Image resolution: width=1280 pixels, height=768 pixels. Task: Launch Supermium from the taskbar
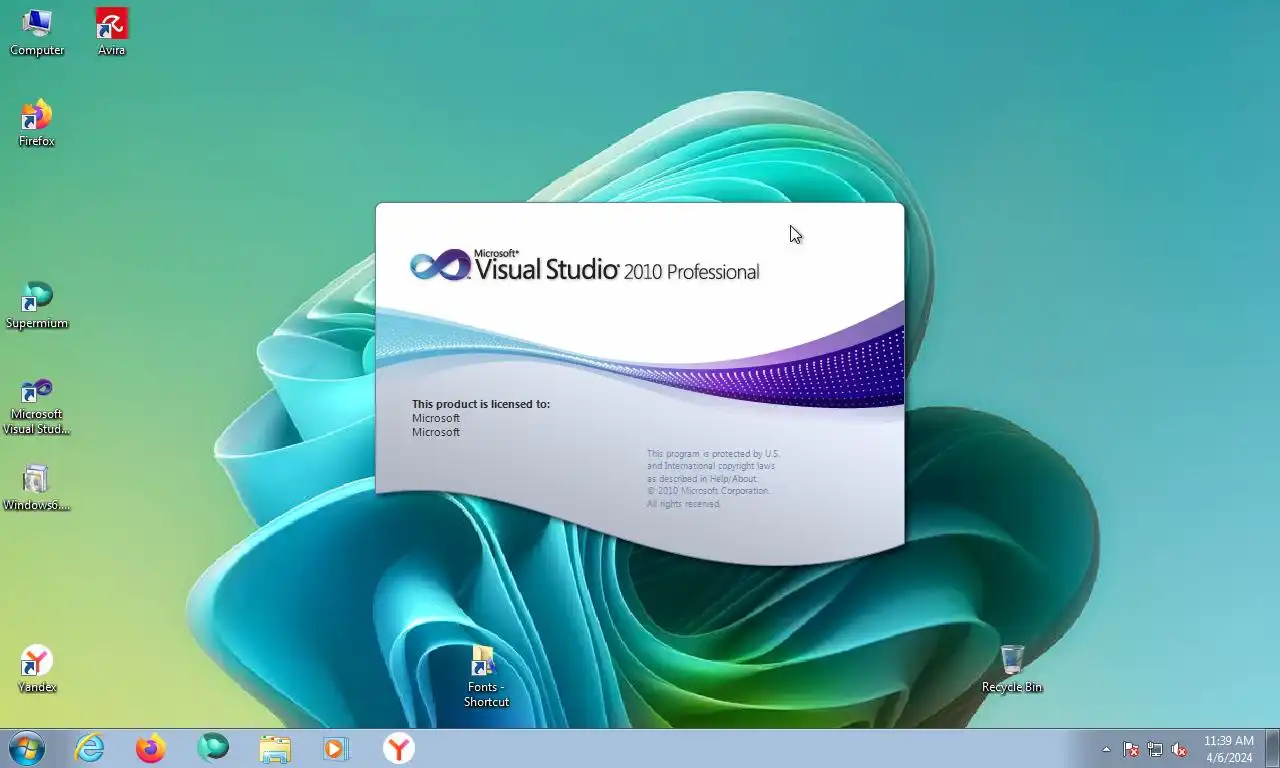click(213, 748)
